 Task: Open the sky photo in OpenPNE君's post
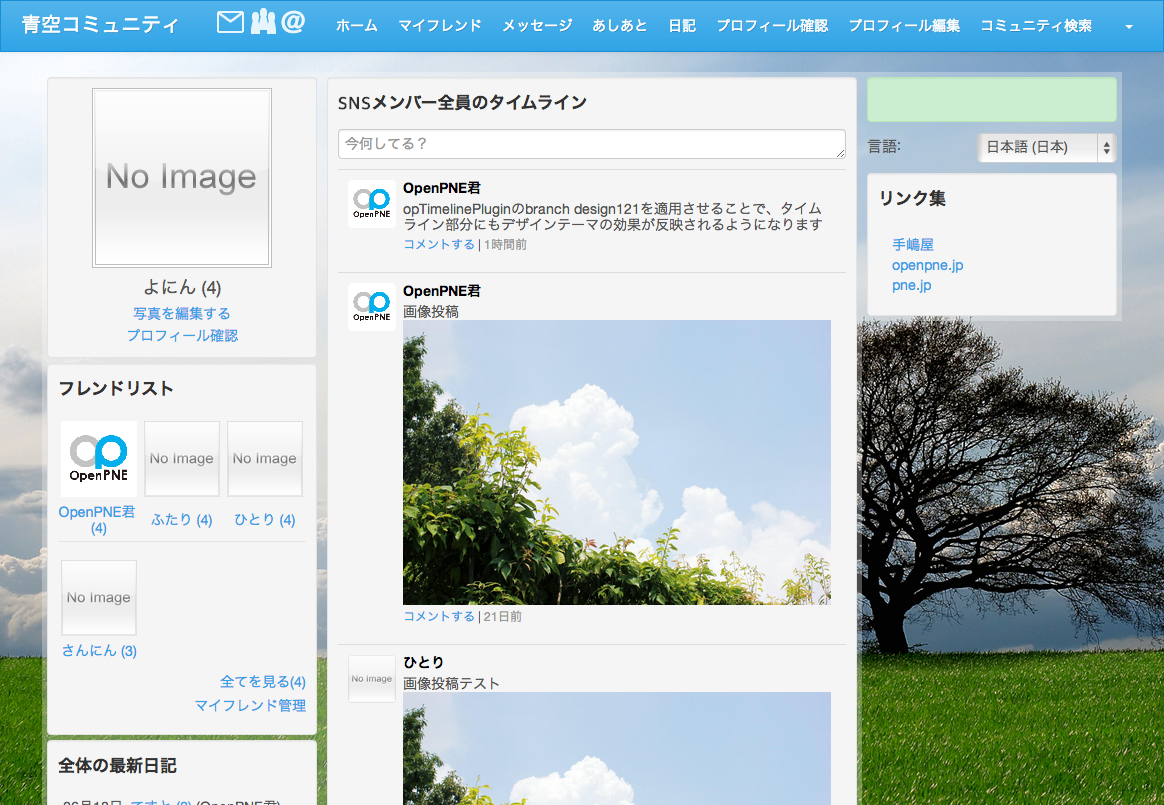(616, 462)
